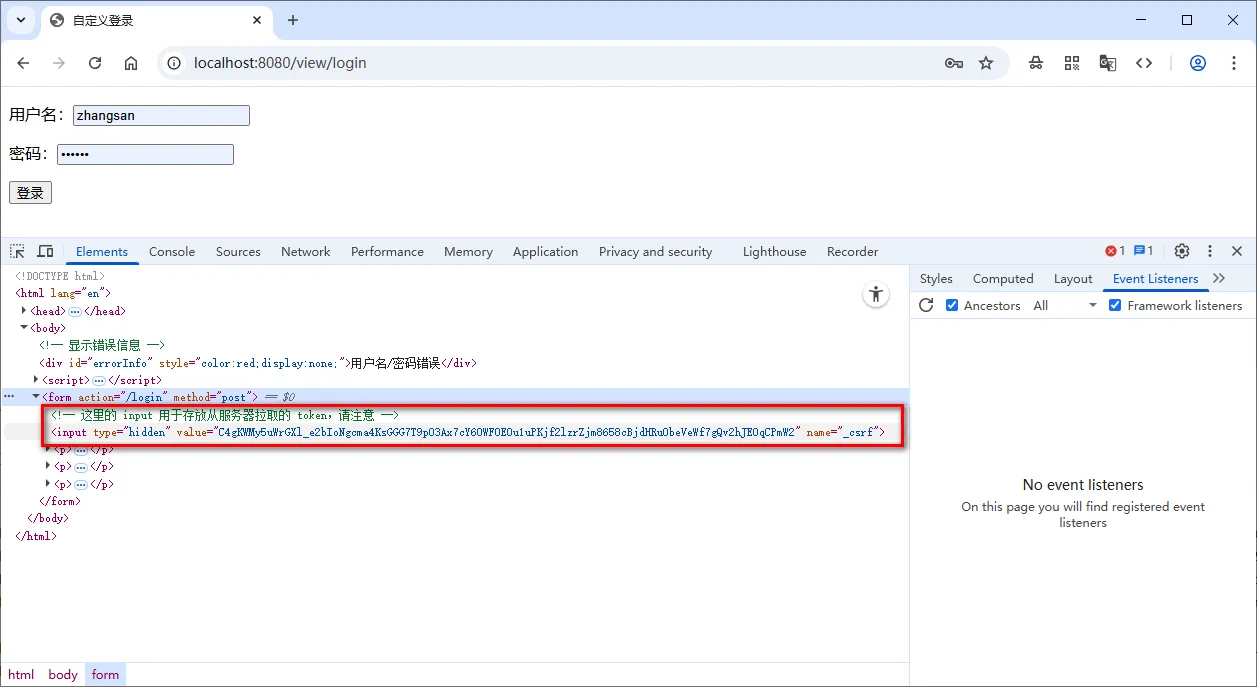Image resolution: width=1257 pixels, height=687 pixels.
Task: Expand the last p element in the form
Action: coord(48,484)
